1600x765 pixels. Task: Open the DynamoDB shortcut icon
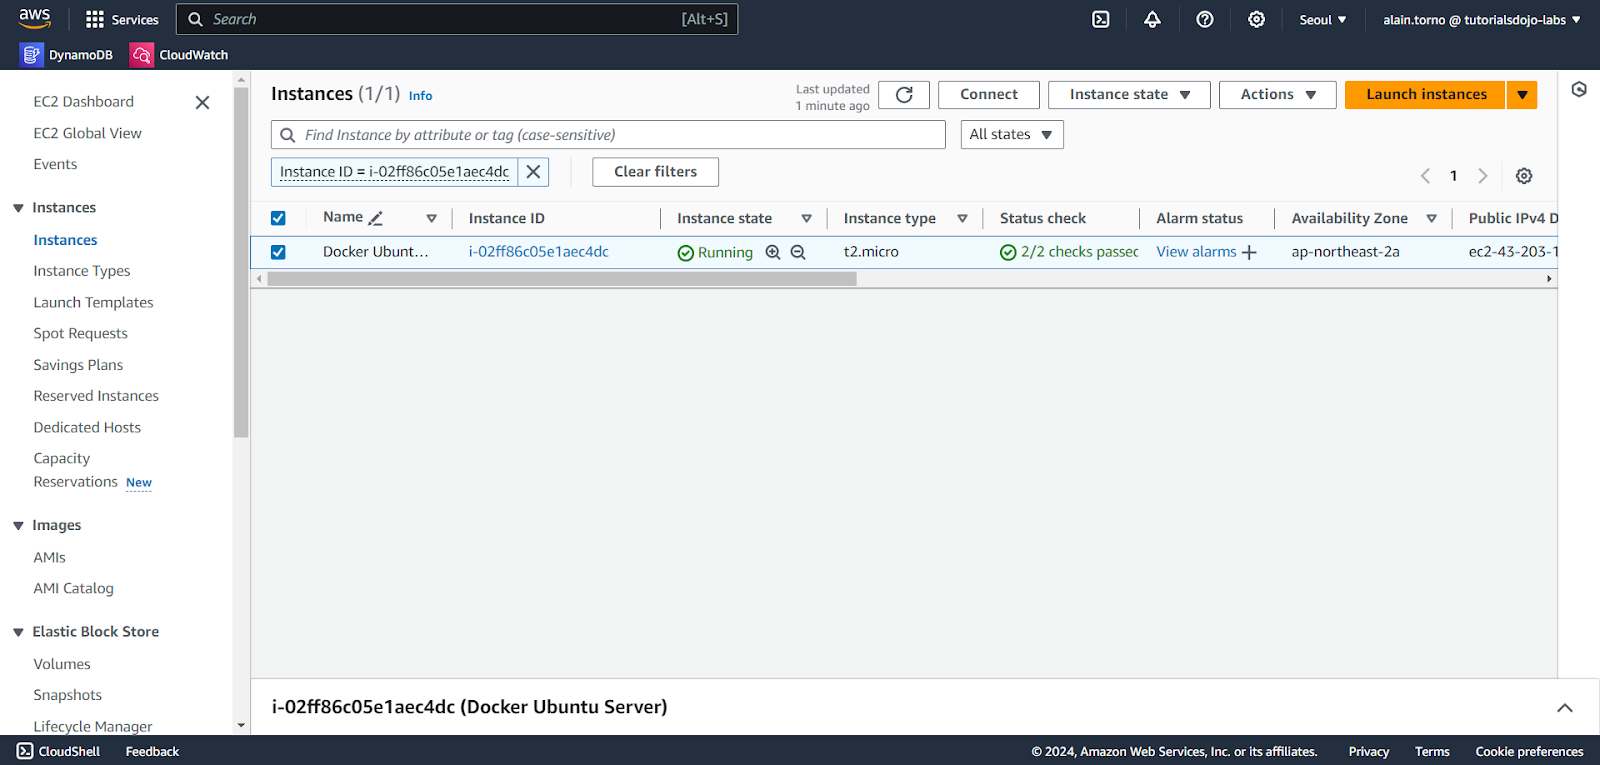(x=31, y=55)
